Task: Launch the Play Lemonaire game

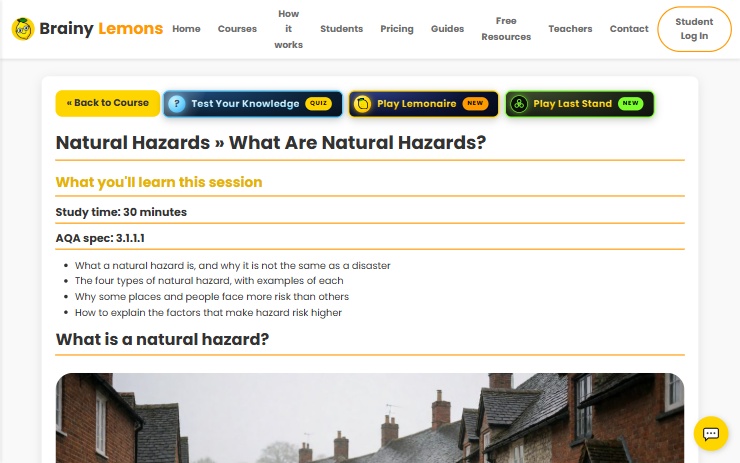Action: 423,103
